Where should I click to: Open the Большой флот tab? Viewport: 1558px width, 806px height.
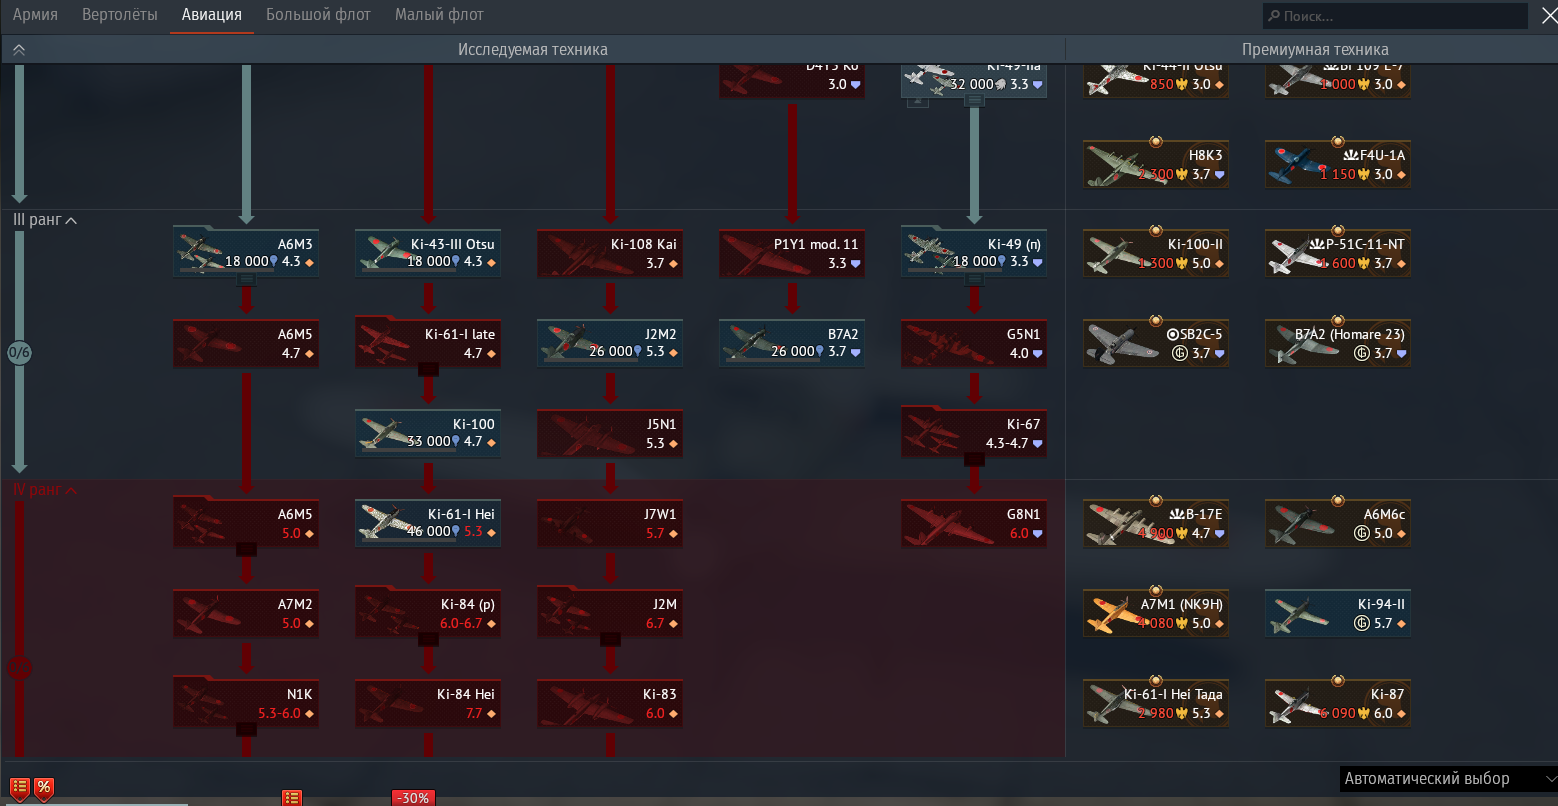pyautogui.click(x=318, y=15)
